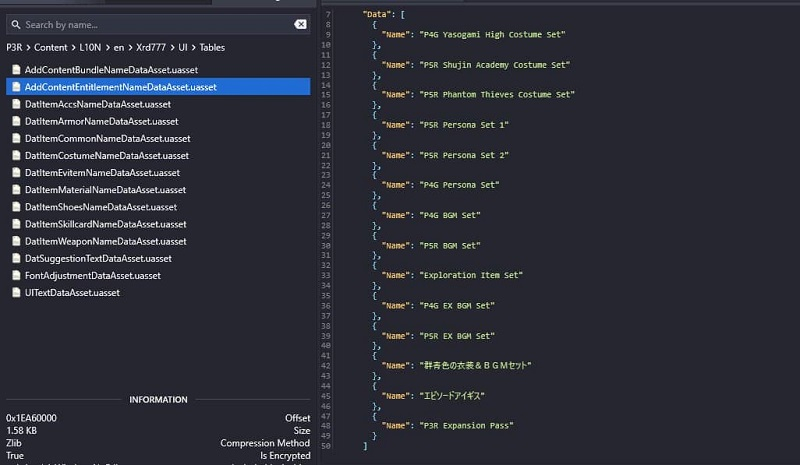Click the magnifier icon in search bar
This screenshot has width=800, height=465.
click(16, 24)
